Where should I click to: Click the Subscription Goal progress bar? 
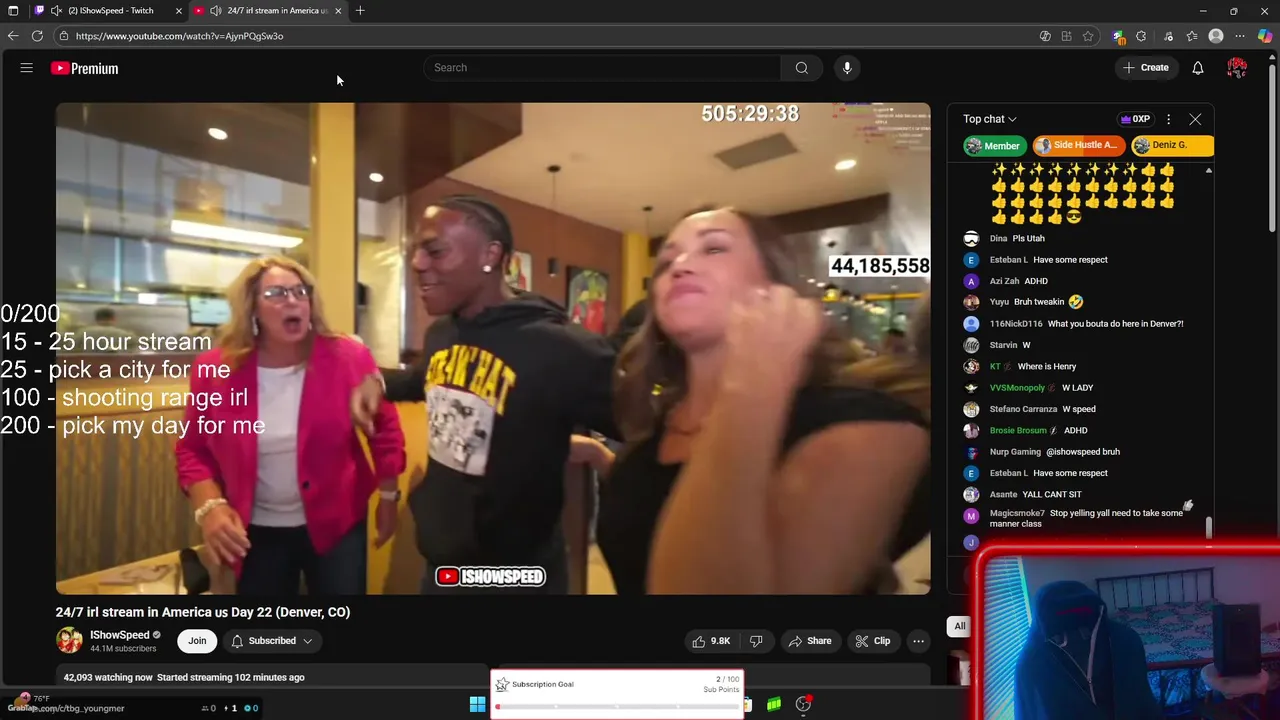(x=617, y=707)
